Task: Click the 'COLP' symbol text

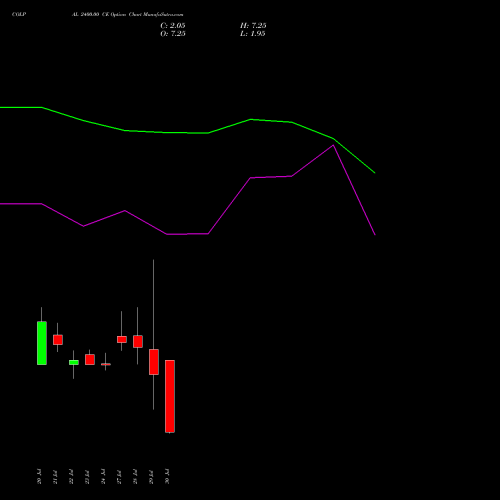Action: pos(19,14)
